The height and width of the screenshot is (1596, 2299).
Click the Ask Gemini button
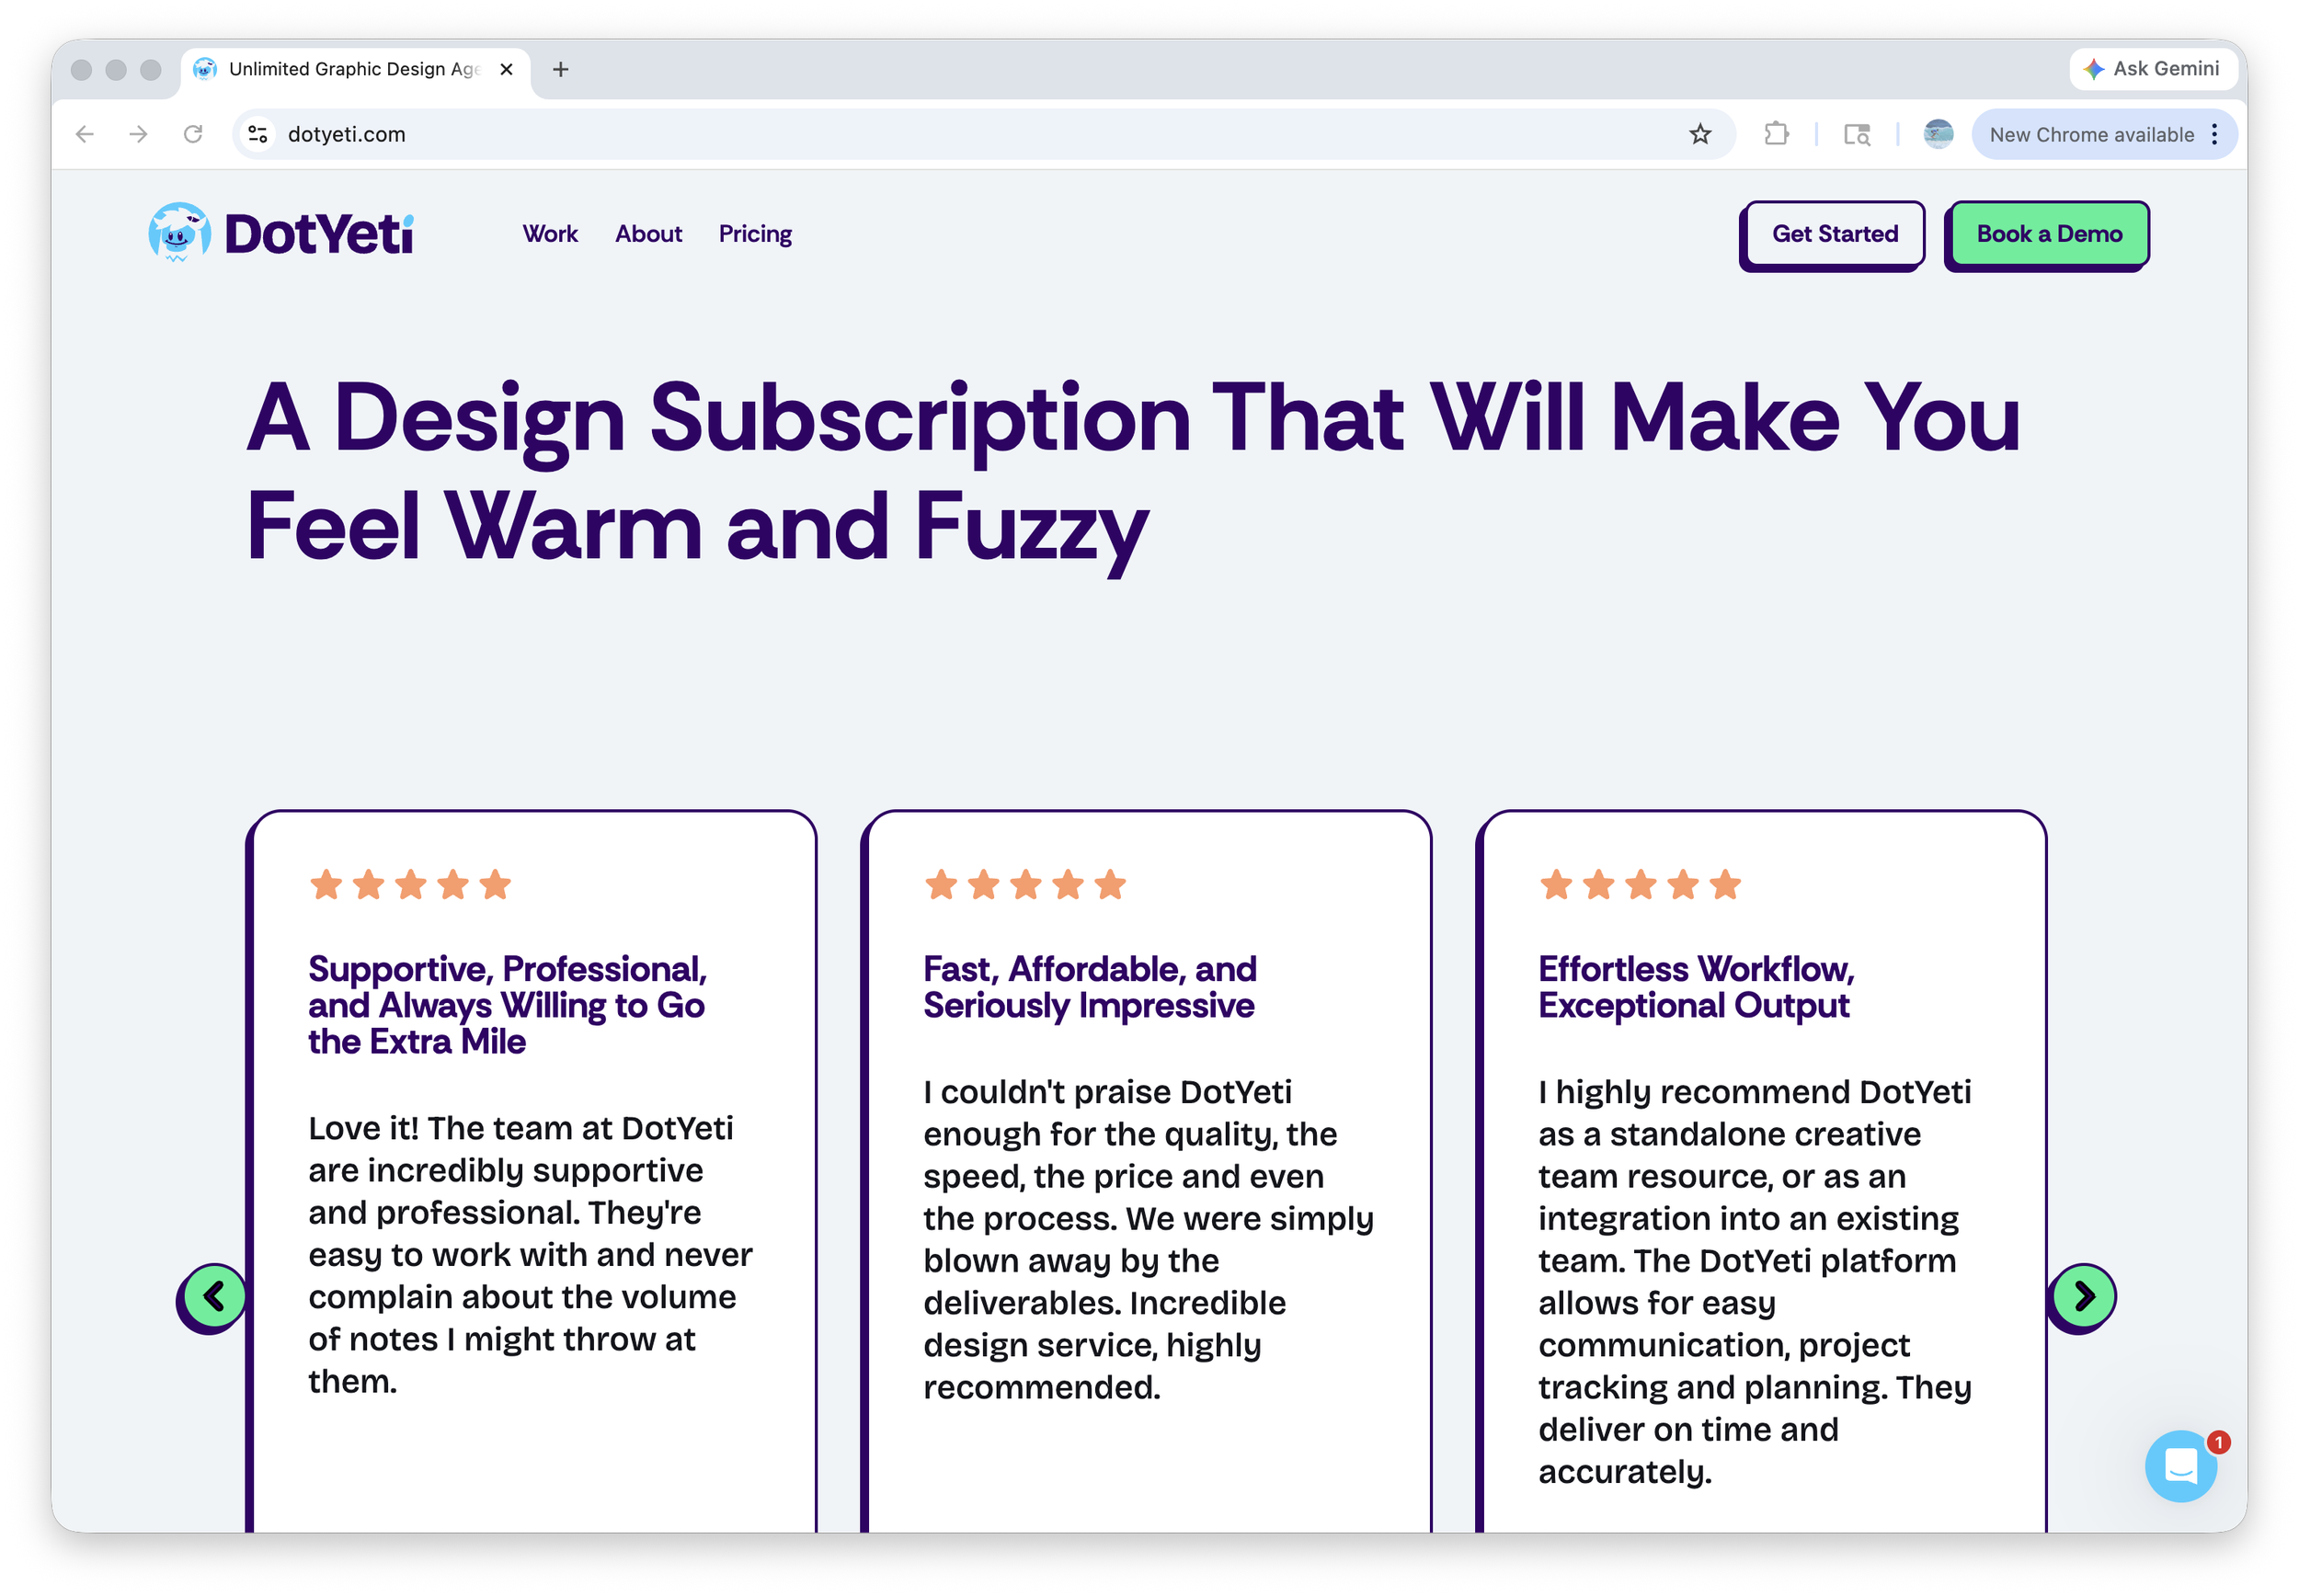click(x=2152, y=69)
